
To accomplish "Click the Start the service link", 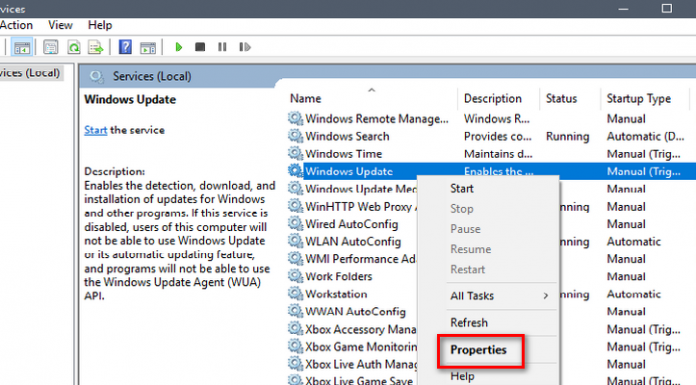I will coord(95,130).
